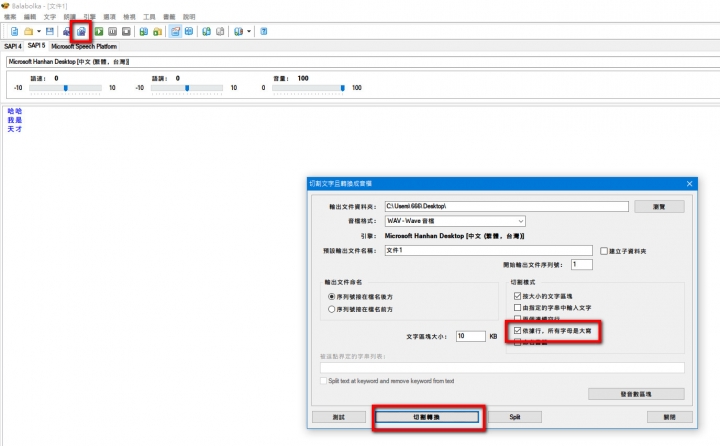Screen dimensions: 720x446
Task: Click the 語調 pitch slider handle
Action: pyautogui.click(x=187, y=88)
